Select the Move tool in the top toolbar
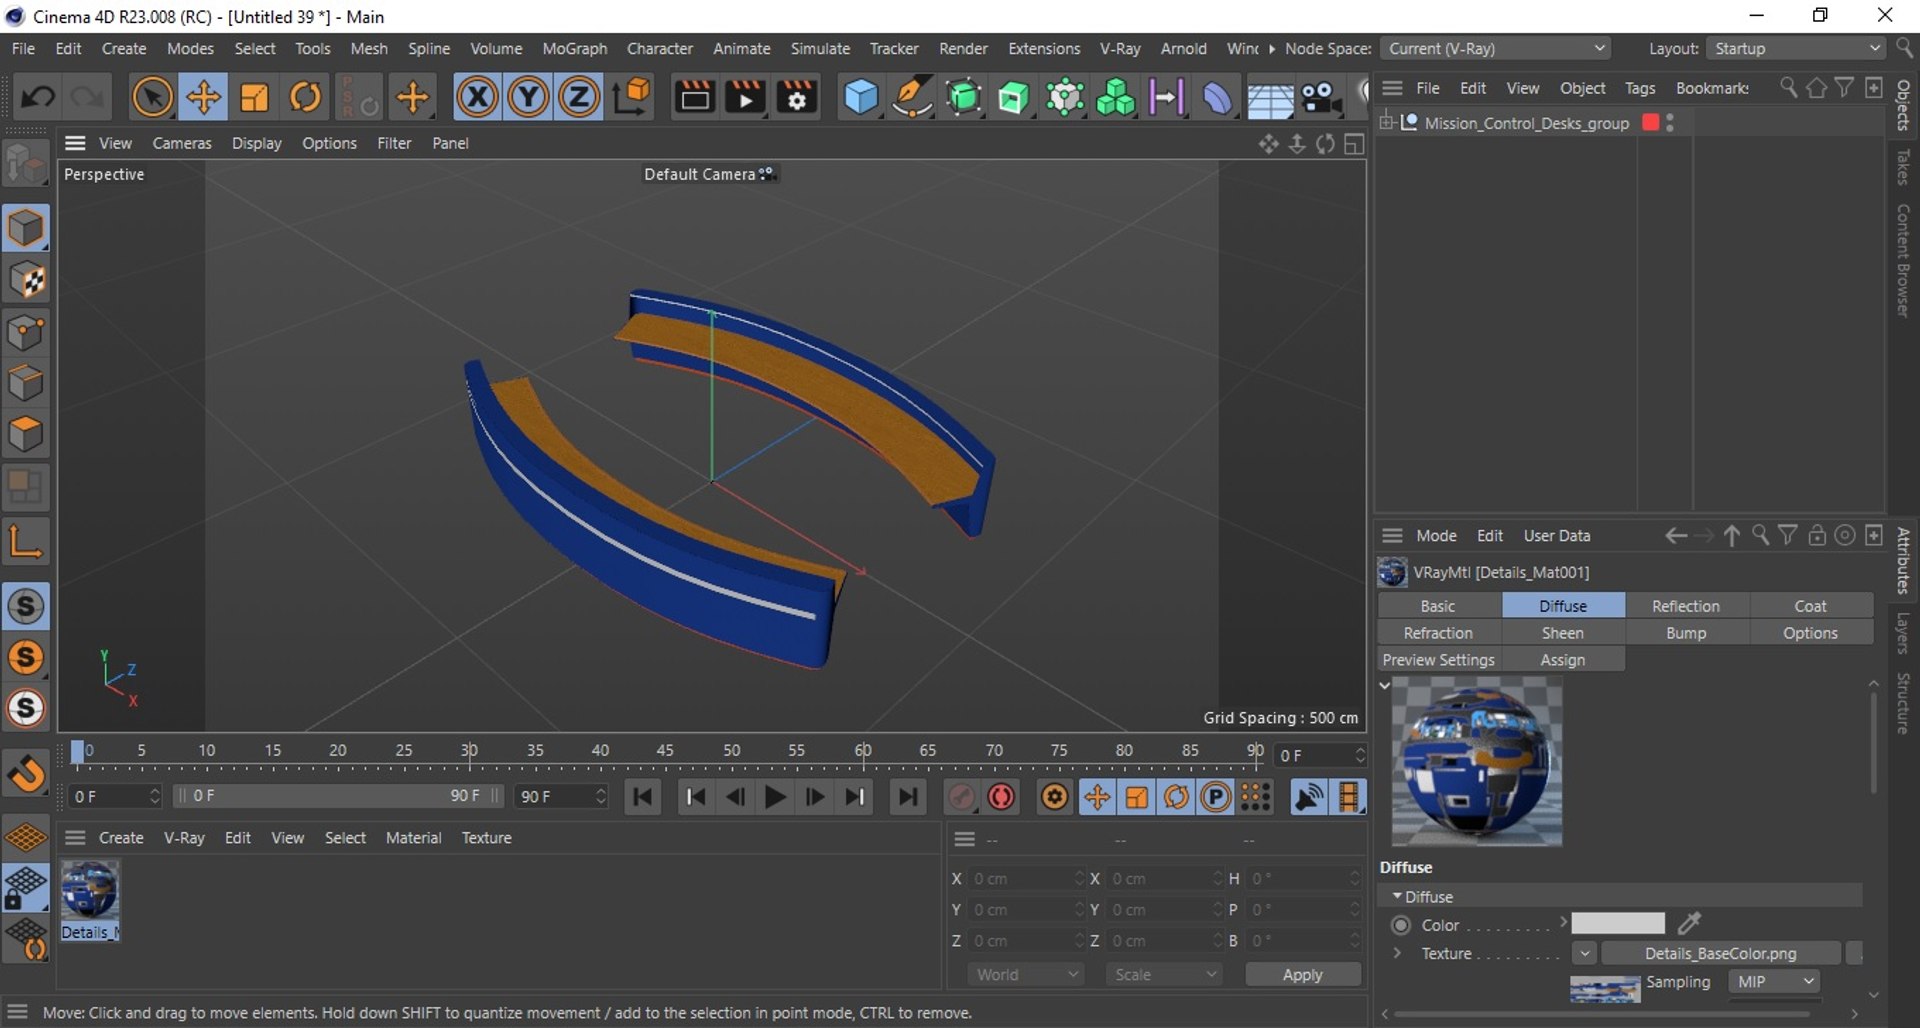The image size is (1920, 1028). [x=203, y=98]
